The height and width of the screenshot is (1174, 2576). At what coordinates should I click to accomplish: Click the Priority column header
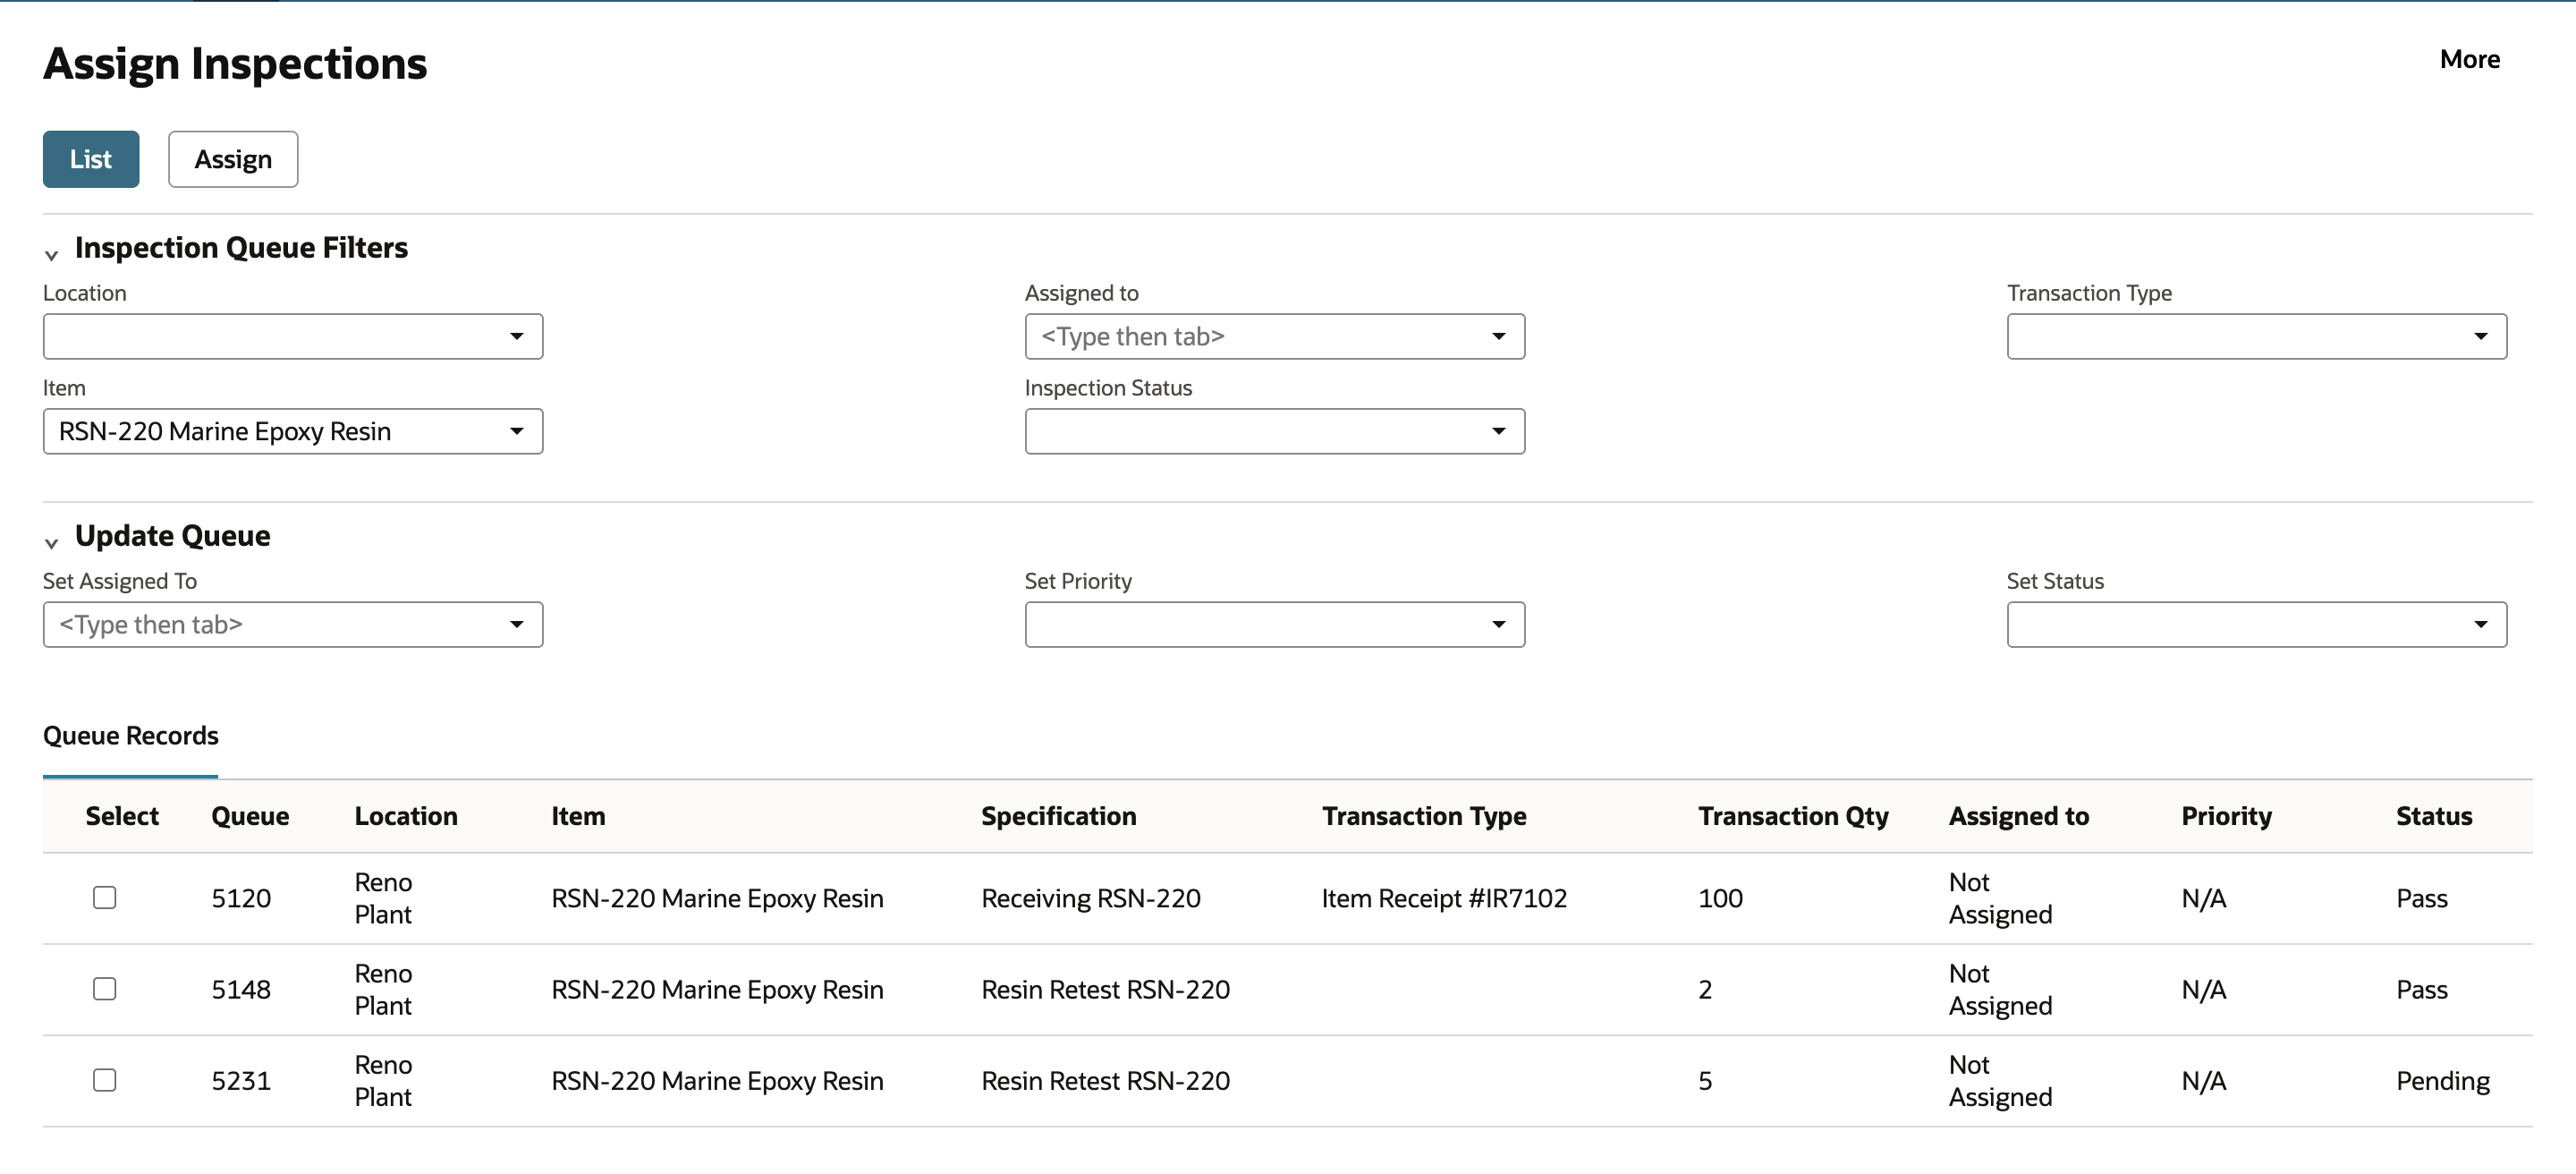pyautogui.click(x=2226, y=816)
